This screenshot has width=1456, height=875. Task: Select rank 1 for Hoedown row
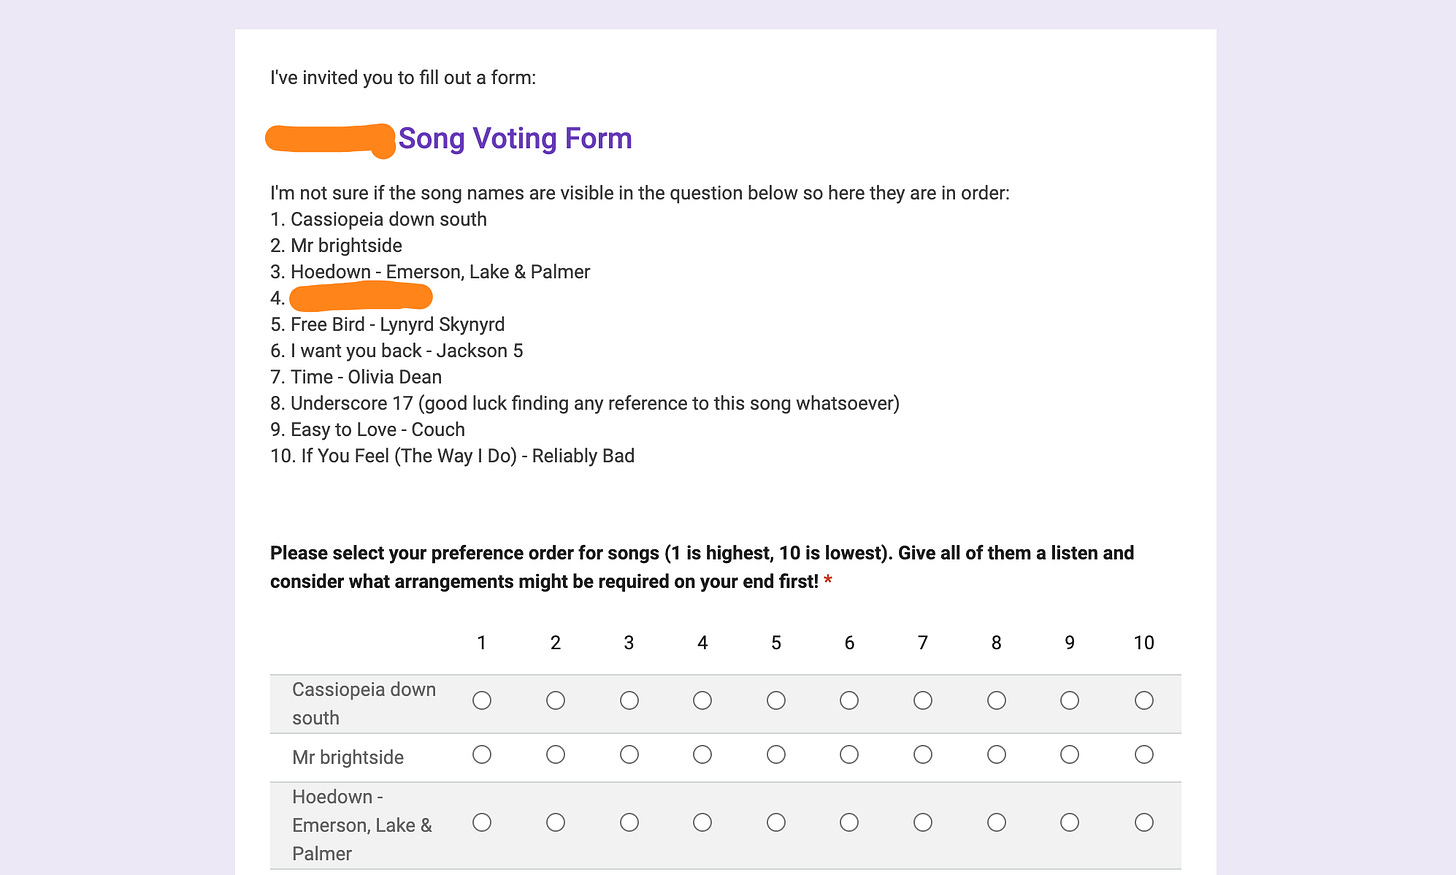[x=482, y=823]
